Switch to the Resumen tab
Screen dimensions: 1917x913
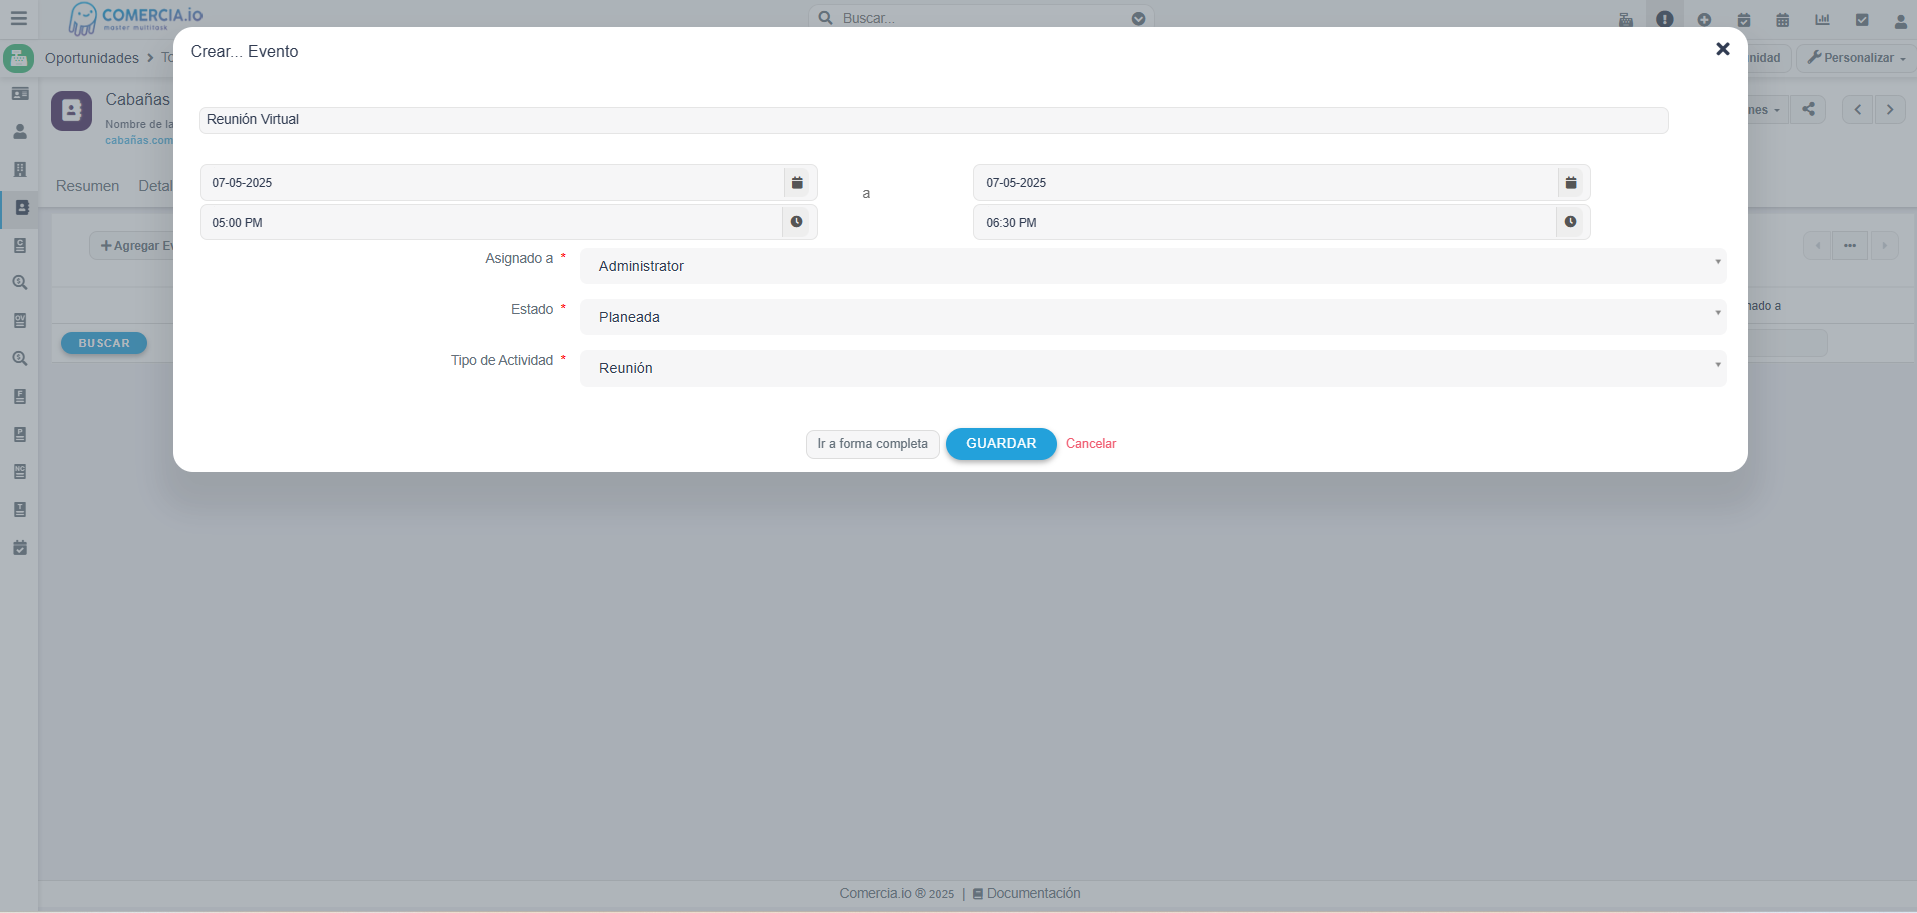pyautogui.click(x=87, y=186)
